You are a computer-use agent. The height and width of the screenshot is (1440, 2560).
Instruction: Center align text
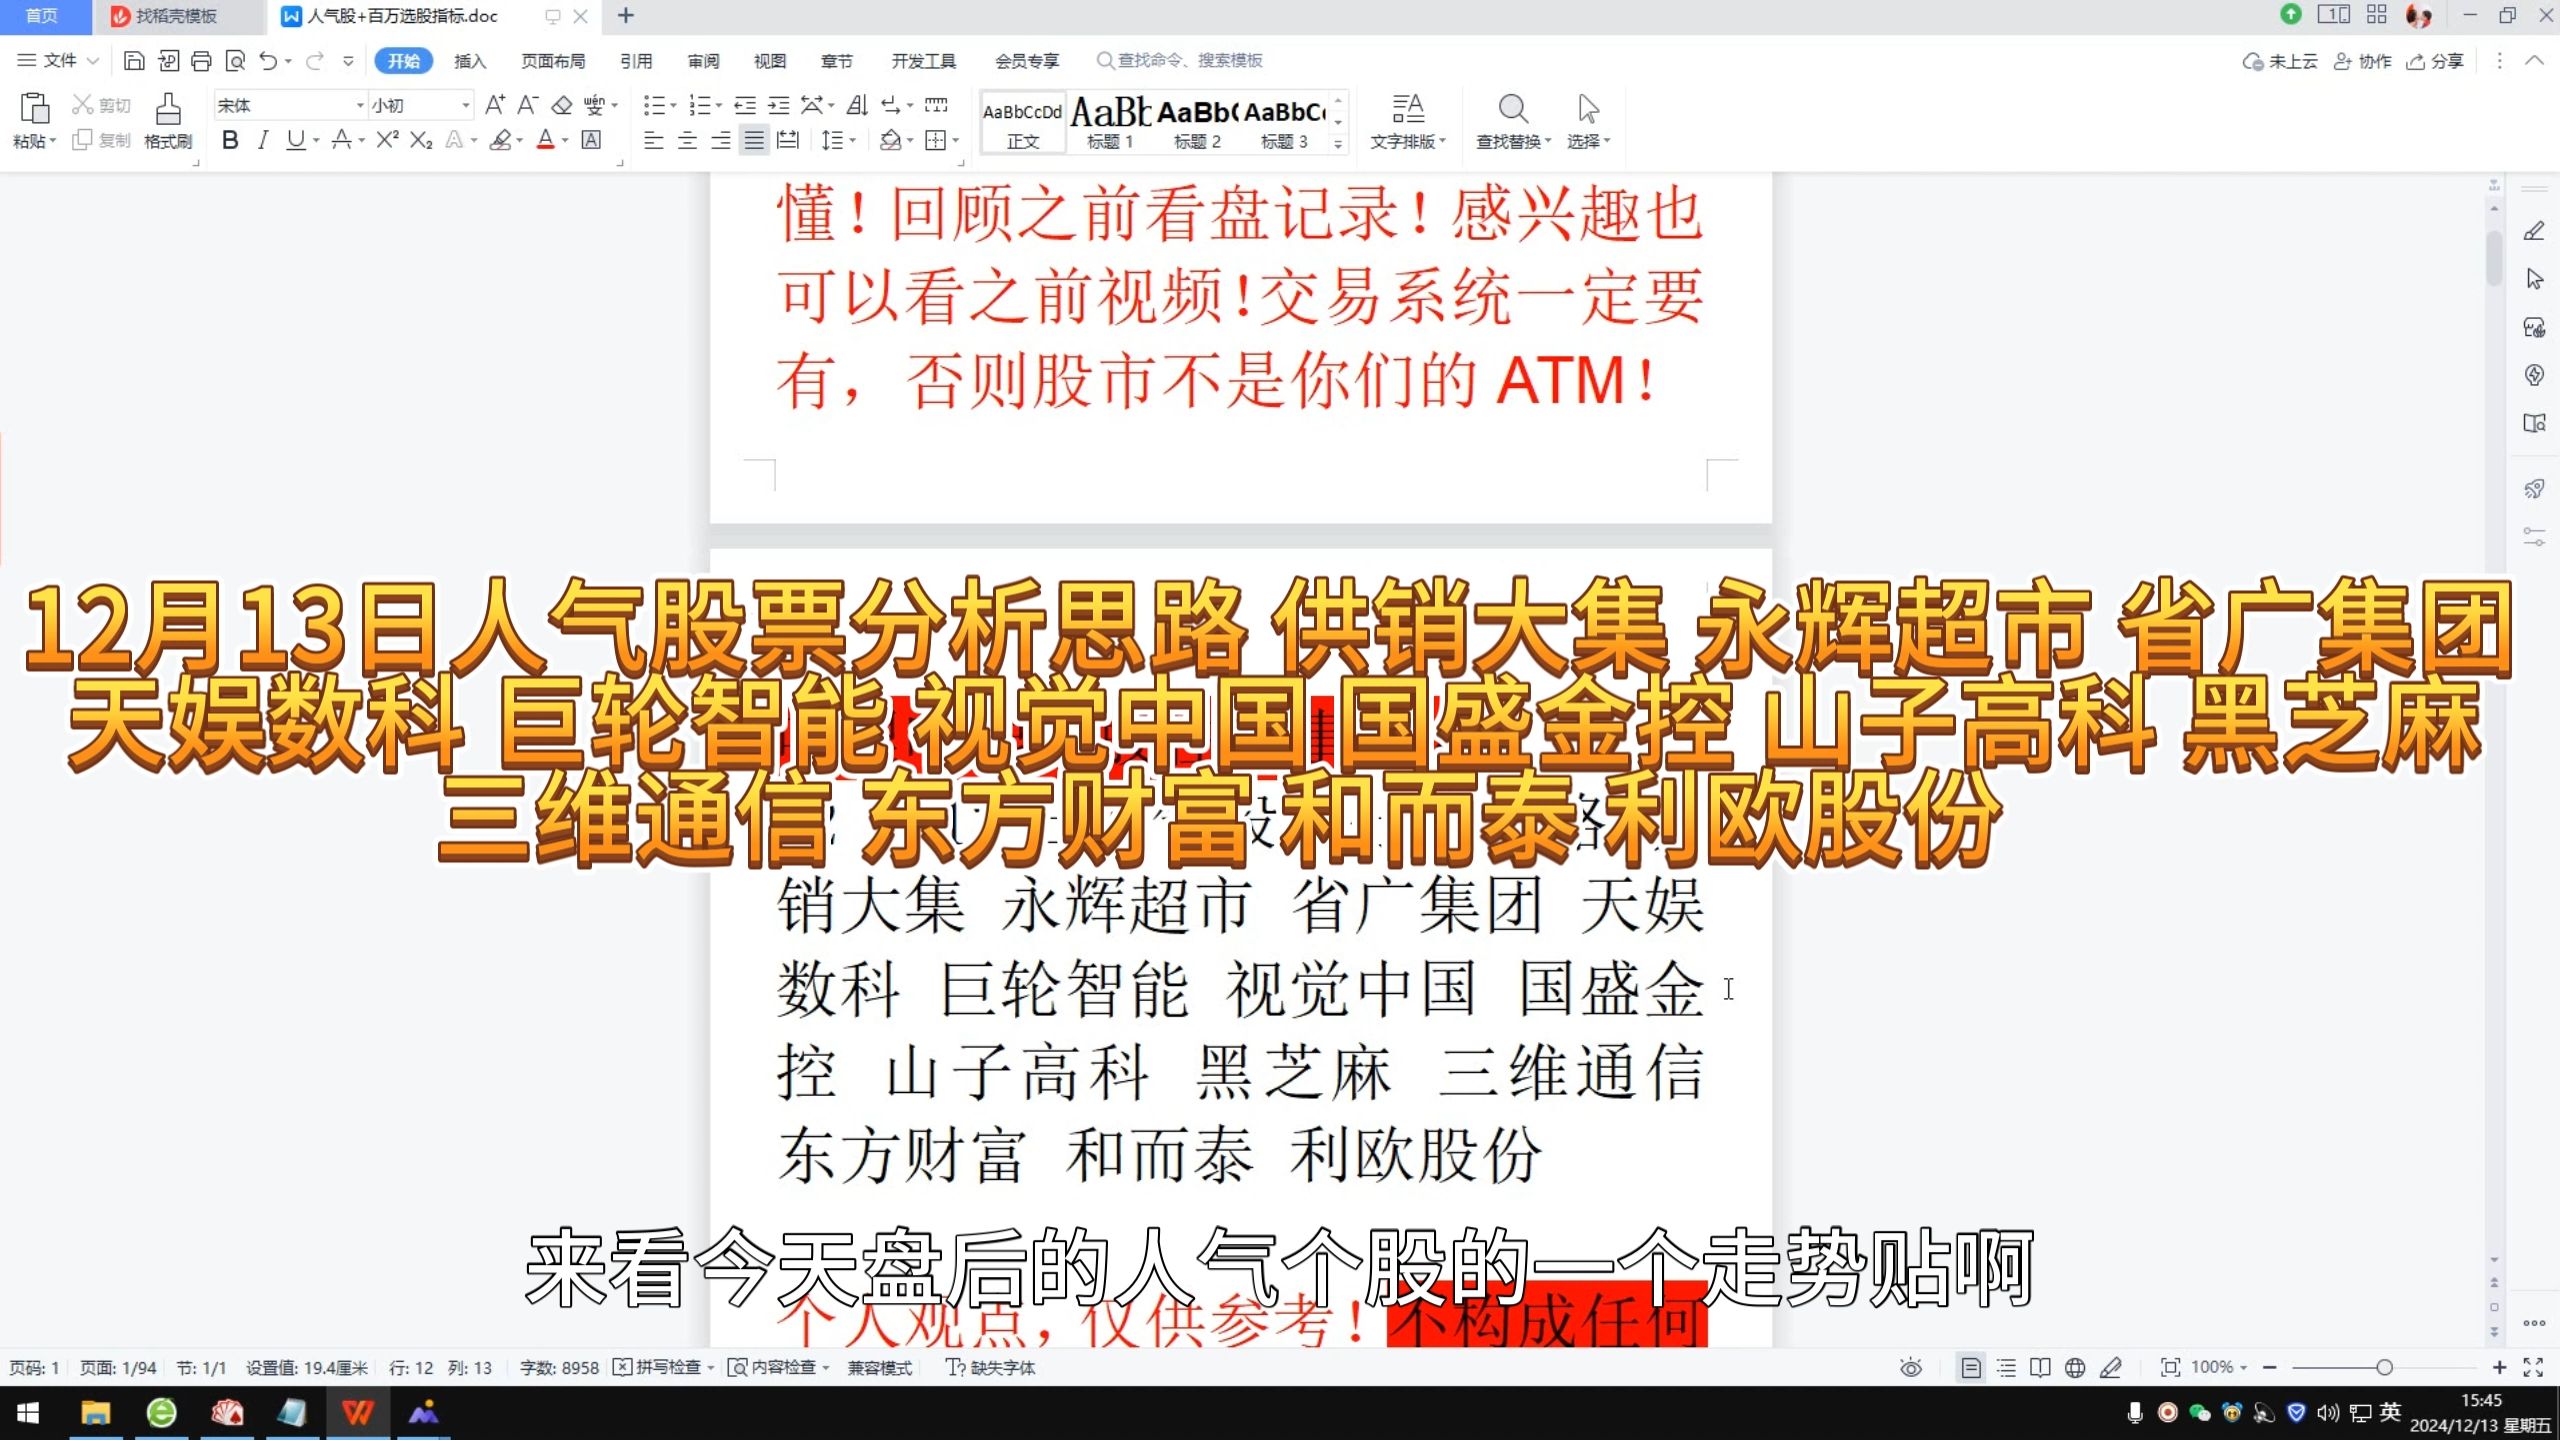(687, 140)
